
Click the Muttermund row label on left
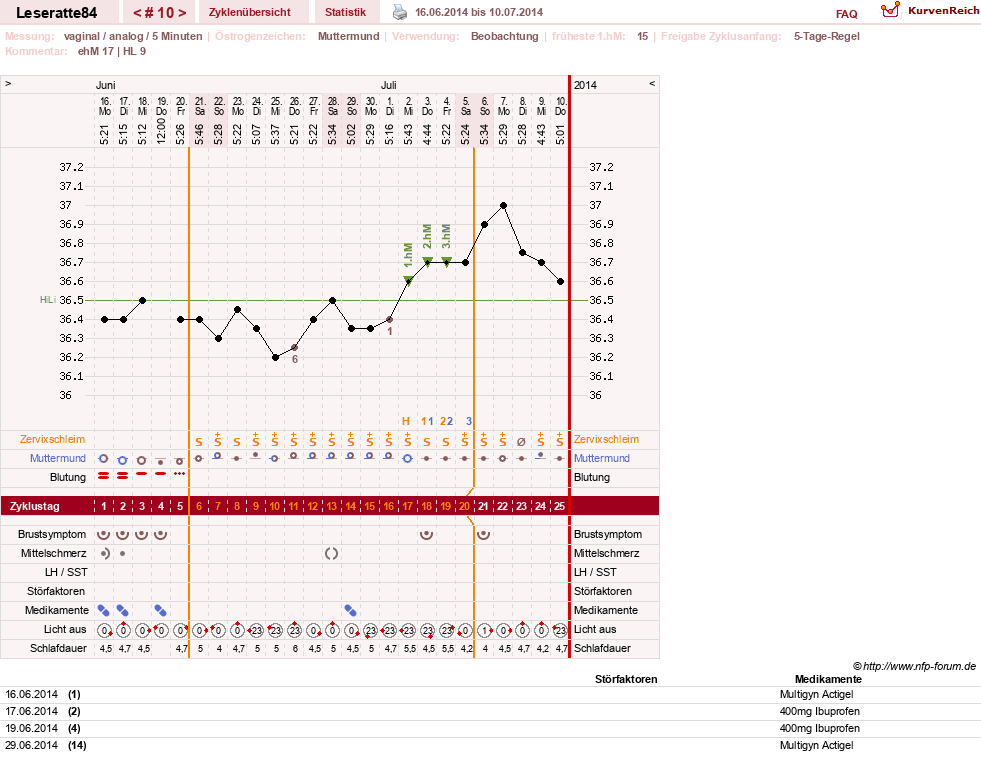click(58, 458)
